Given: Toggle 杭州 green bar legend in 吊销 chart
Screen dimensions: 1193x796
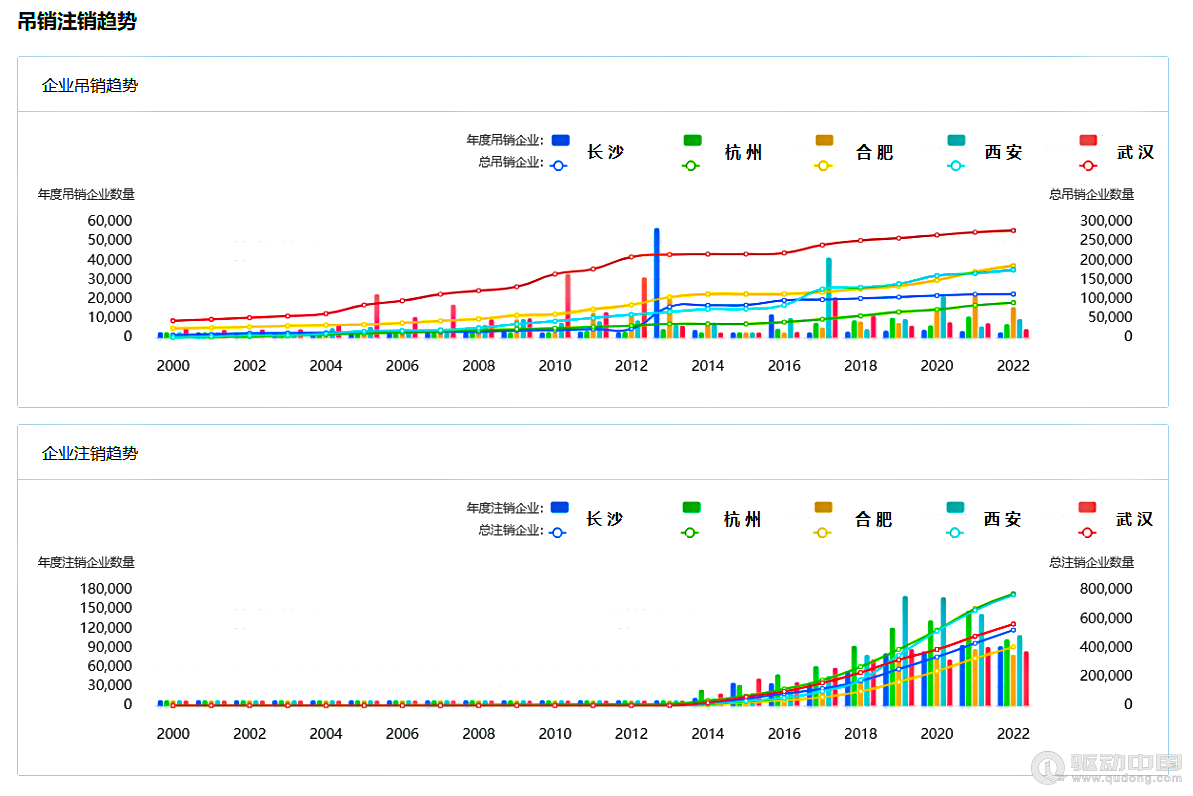Looking at the screenshot, I should [691, 141].
